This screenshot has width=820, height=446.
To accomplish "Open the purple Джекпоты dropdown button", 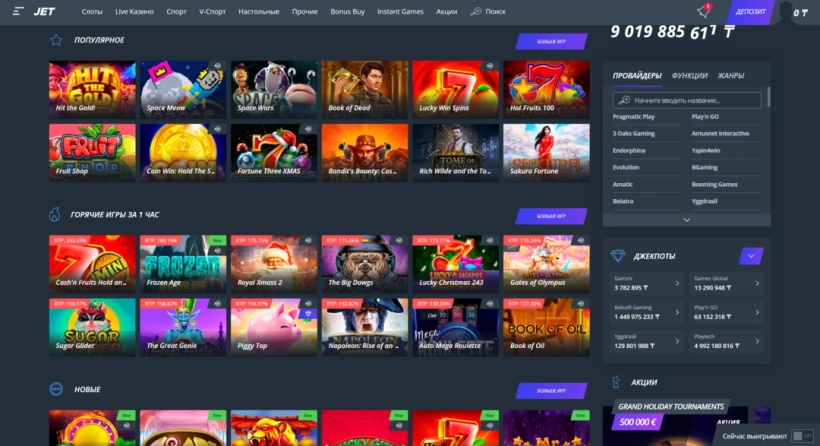I will click(x=750, y=255).
